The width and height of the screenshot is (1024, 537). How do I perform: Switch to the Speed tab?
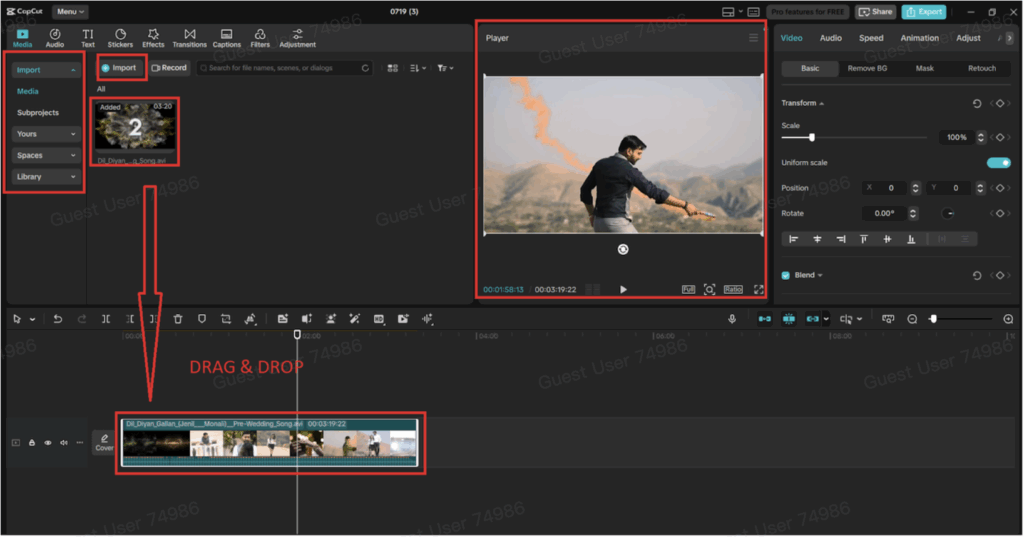[x=871, y=38]
